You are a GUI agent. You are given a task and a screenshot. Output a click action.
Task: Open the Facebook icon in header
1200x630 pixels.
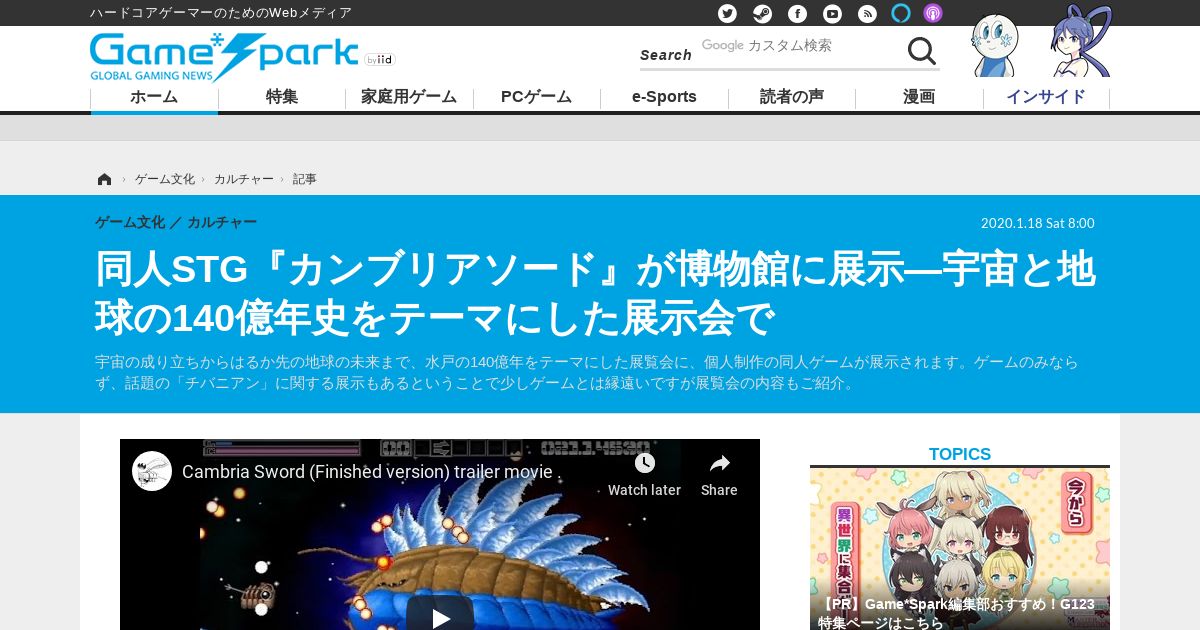[x=797, y=13]
